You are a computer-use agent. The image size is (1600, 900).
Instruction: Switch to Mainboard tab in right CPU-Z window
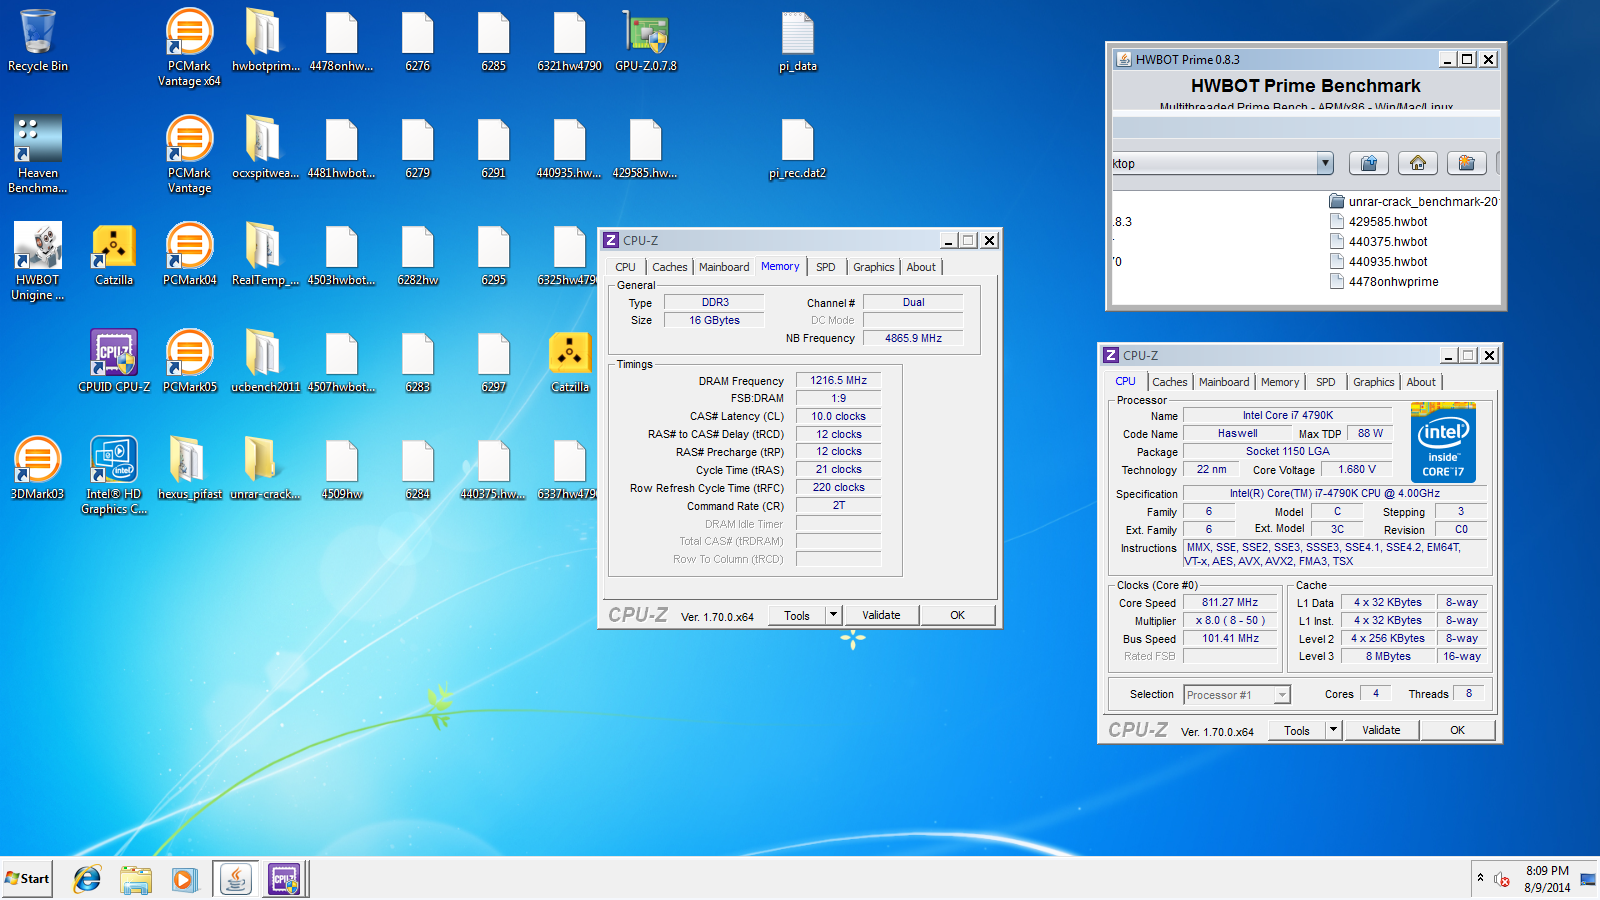click(x=1224, y=382)
